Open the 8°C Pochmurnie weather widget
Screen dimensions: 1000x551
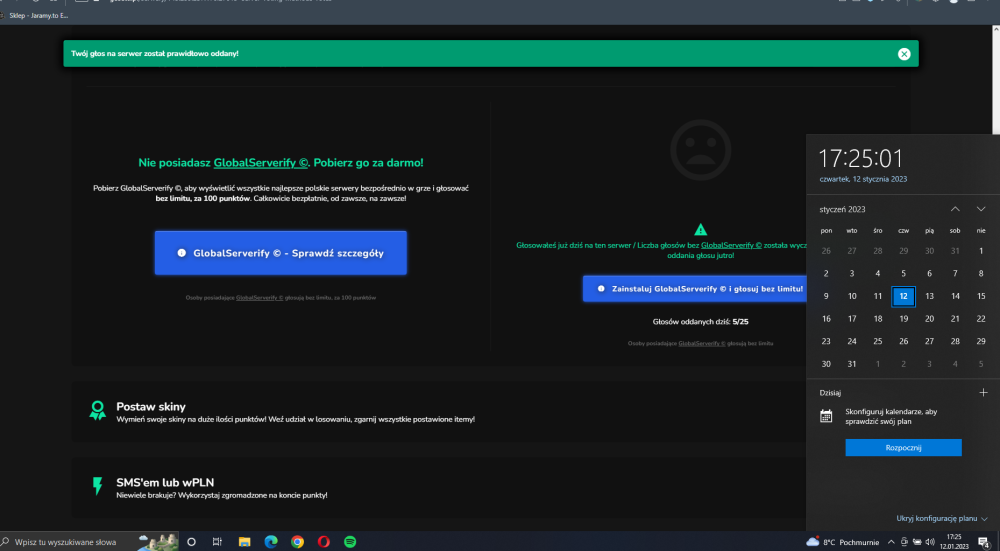842,542
